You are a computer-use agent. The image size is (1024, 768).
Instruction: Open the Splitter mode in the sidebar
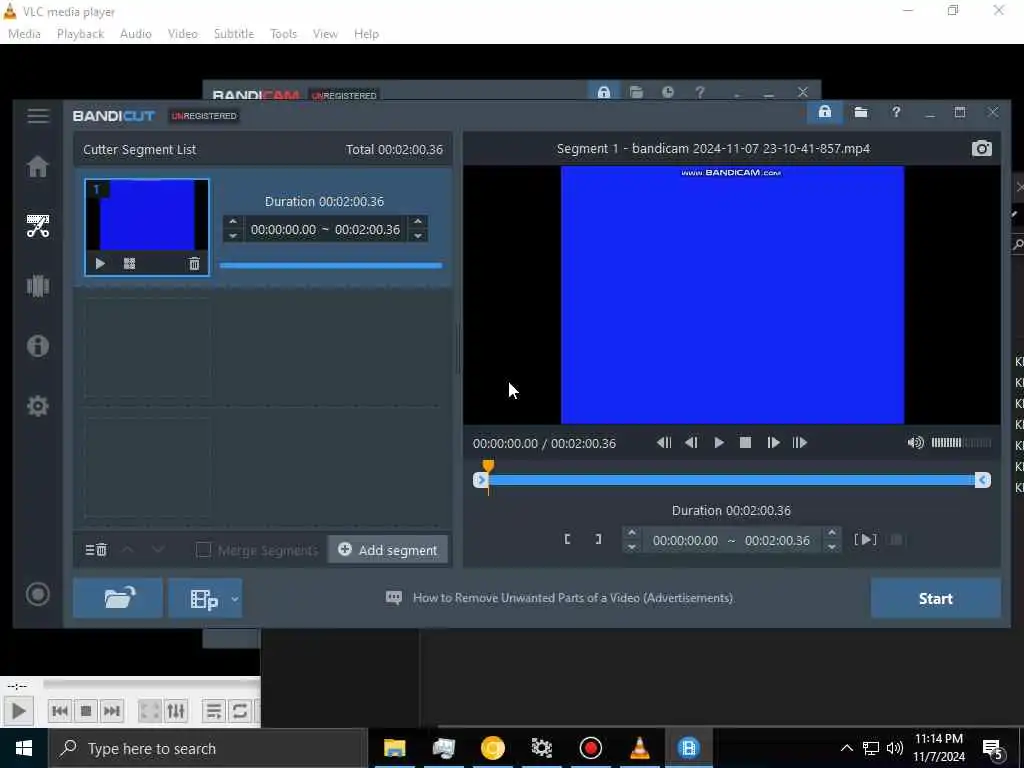pos(38,286)
